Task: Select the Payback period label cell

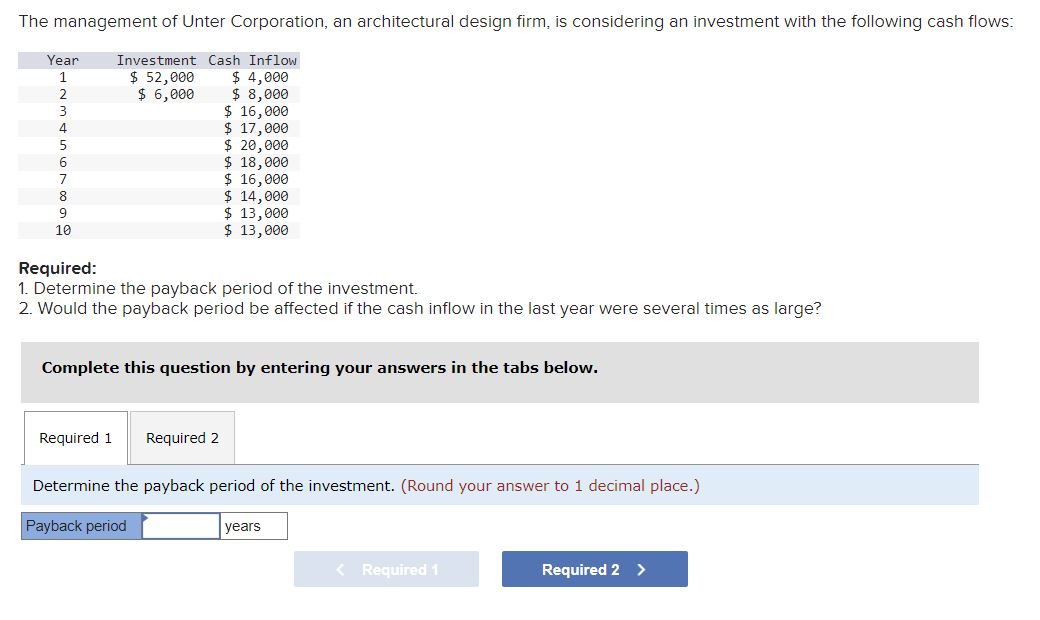Action: click(x=76, y=525)
